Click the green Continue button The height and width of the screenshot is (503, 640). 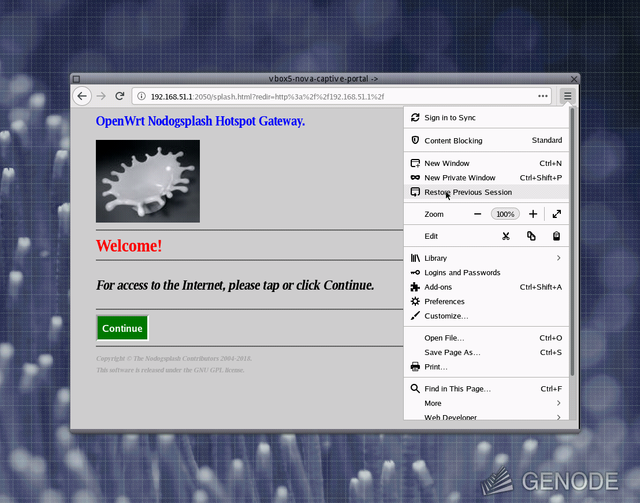[x=122, y=328]
